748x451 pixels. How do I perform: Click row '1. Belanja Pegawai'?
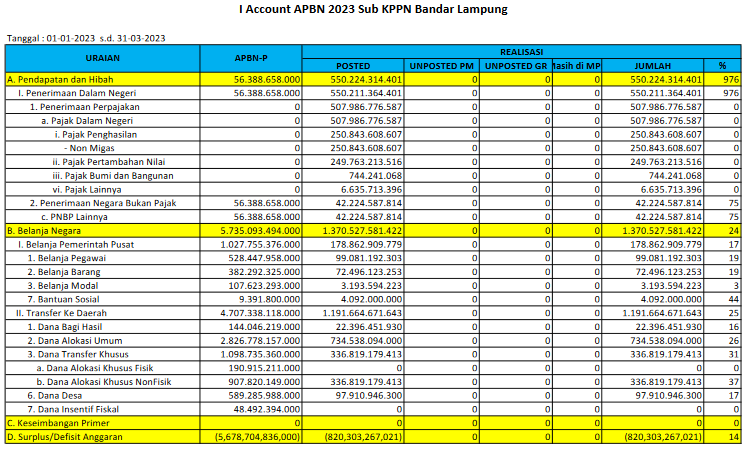[x=373, y=258]
